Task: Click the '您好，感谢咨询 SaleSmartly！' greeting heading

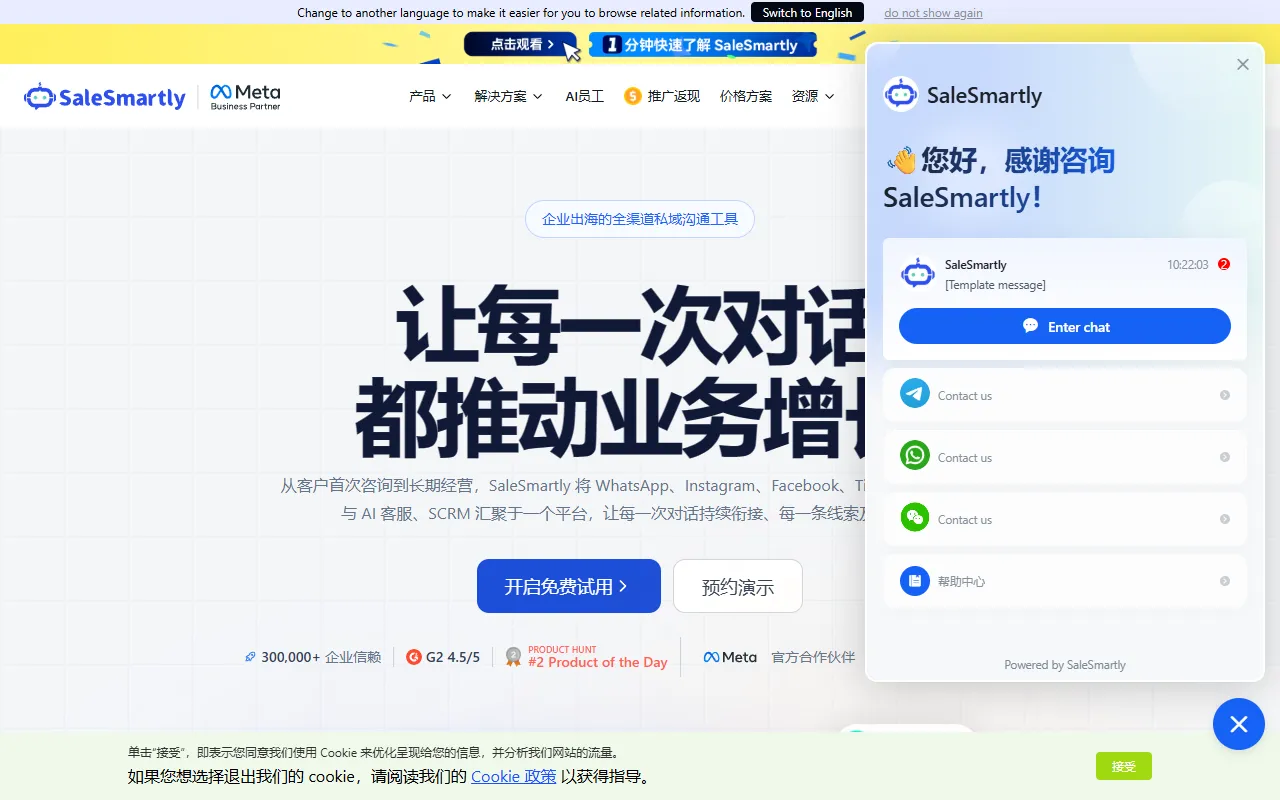Action: (x=1000, y=178)
